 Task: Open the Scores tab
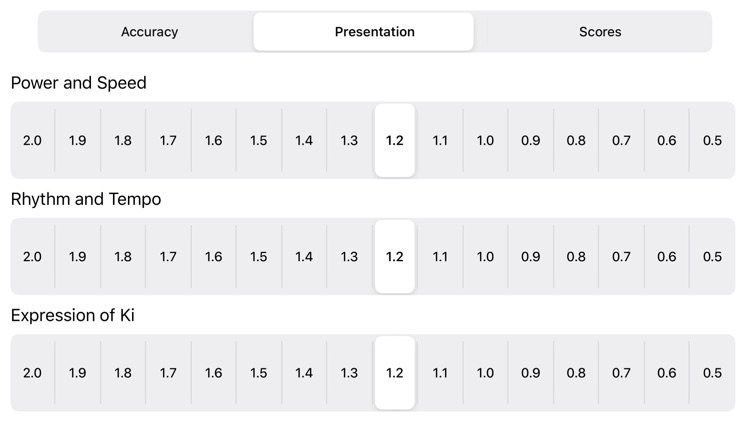(x=600, y=32)
